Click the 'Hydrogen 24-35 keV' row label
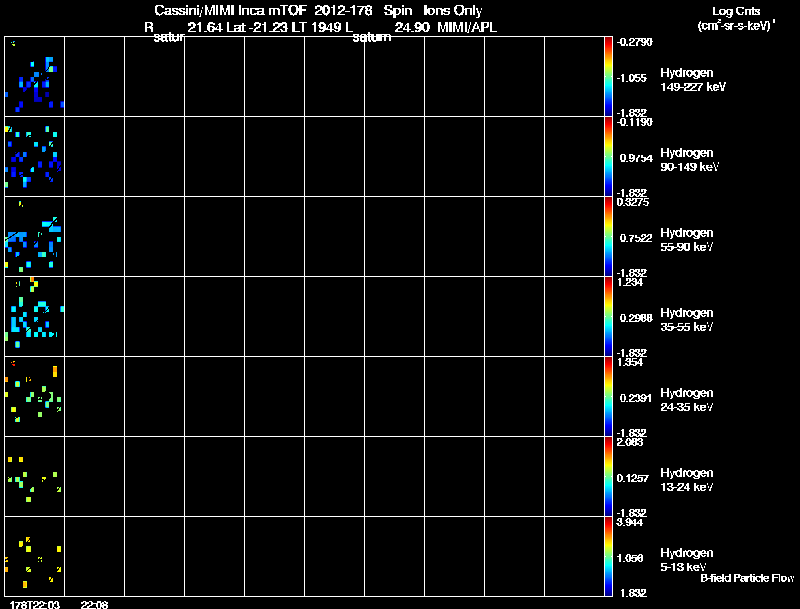The image size is (800, 609). click(x=687, y=400)
